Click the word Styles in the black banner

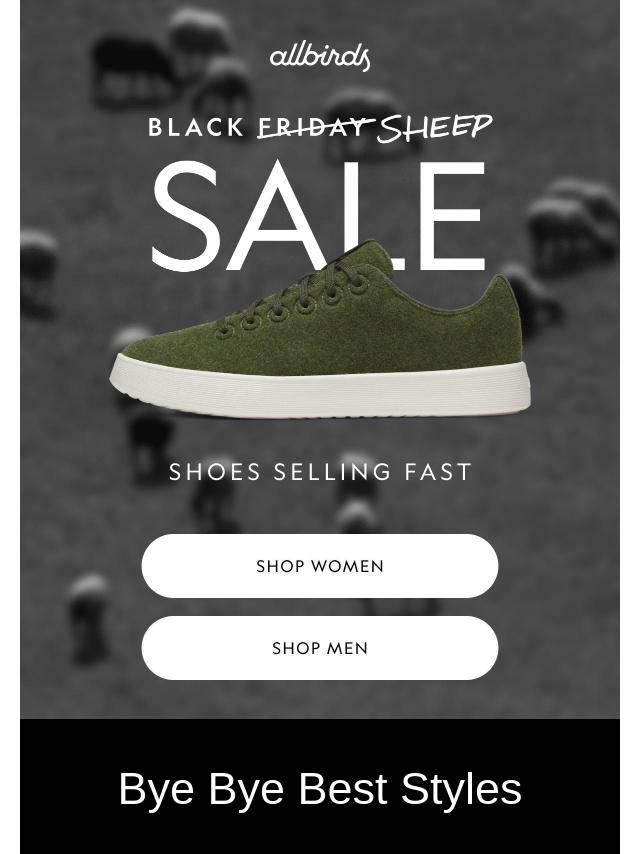click(x=461, y=790)
